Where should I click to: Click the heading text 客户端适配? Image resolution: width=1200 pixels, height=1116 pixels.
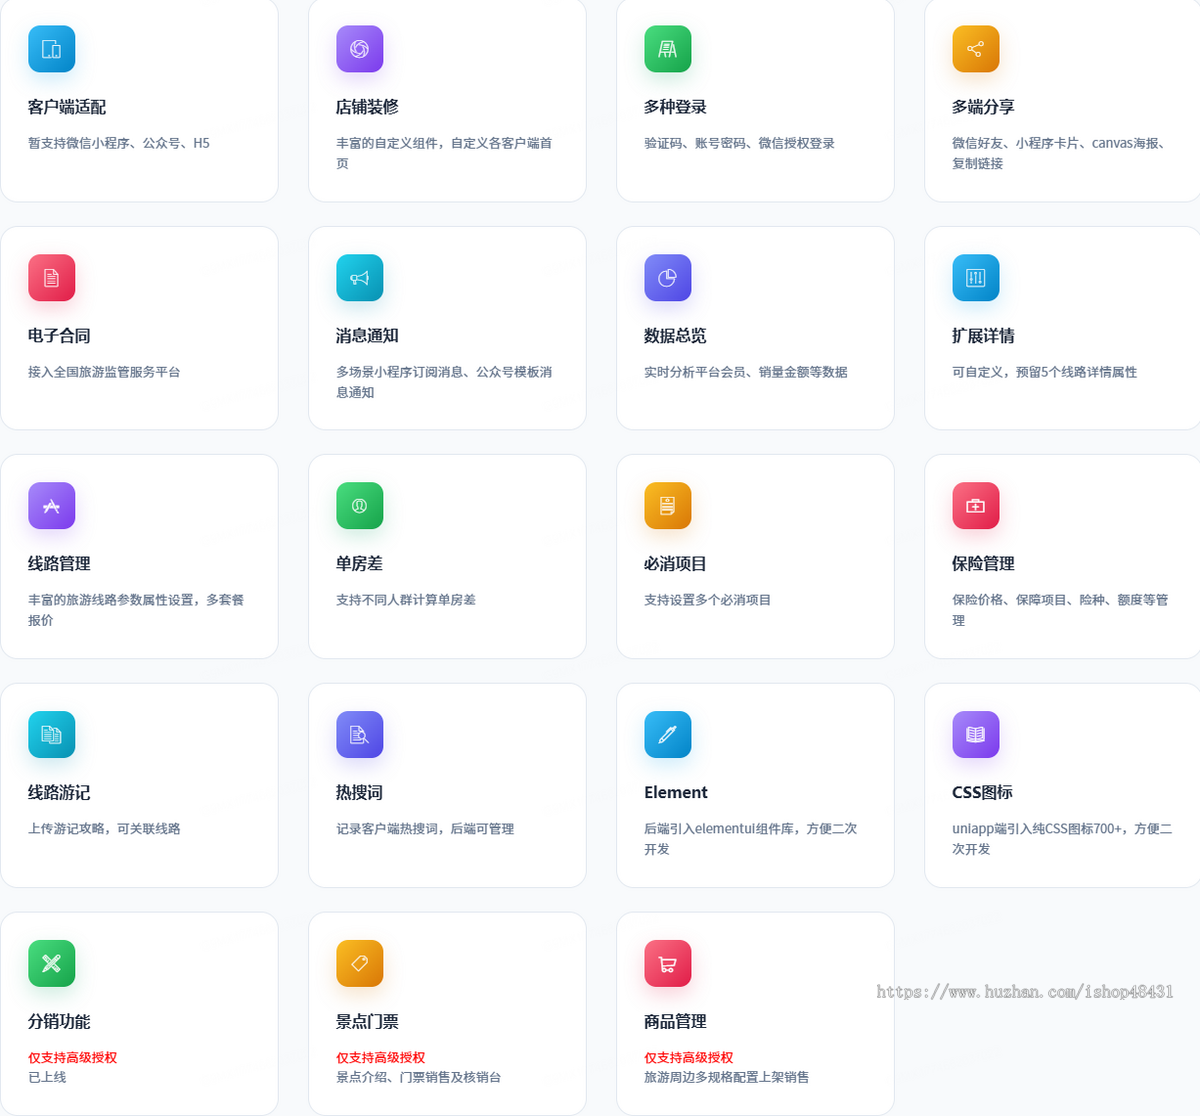click(67, 107)
